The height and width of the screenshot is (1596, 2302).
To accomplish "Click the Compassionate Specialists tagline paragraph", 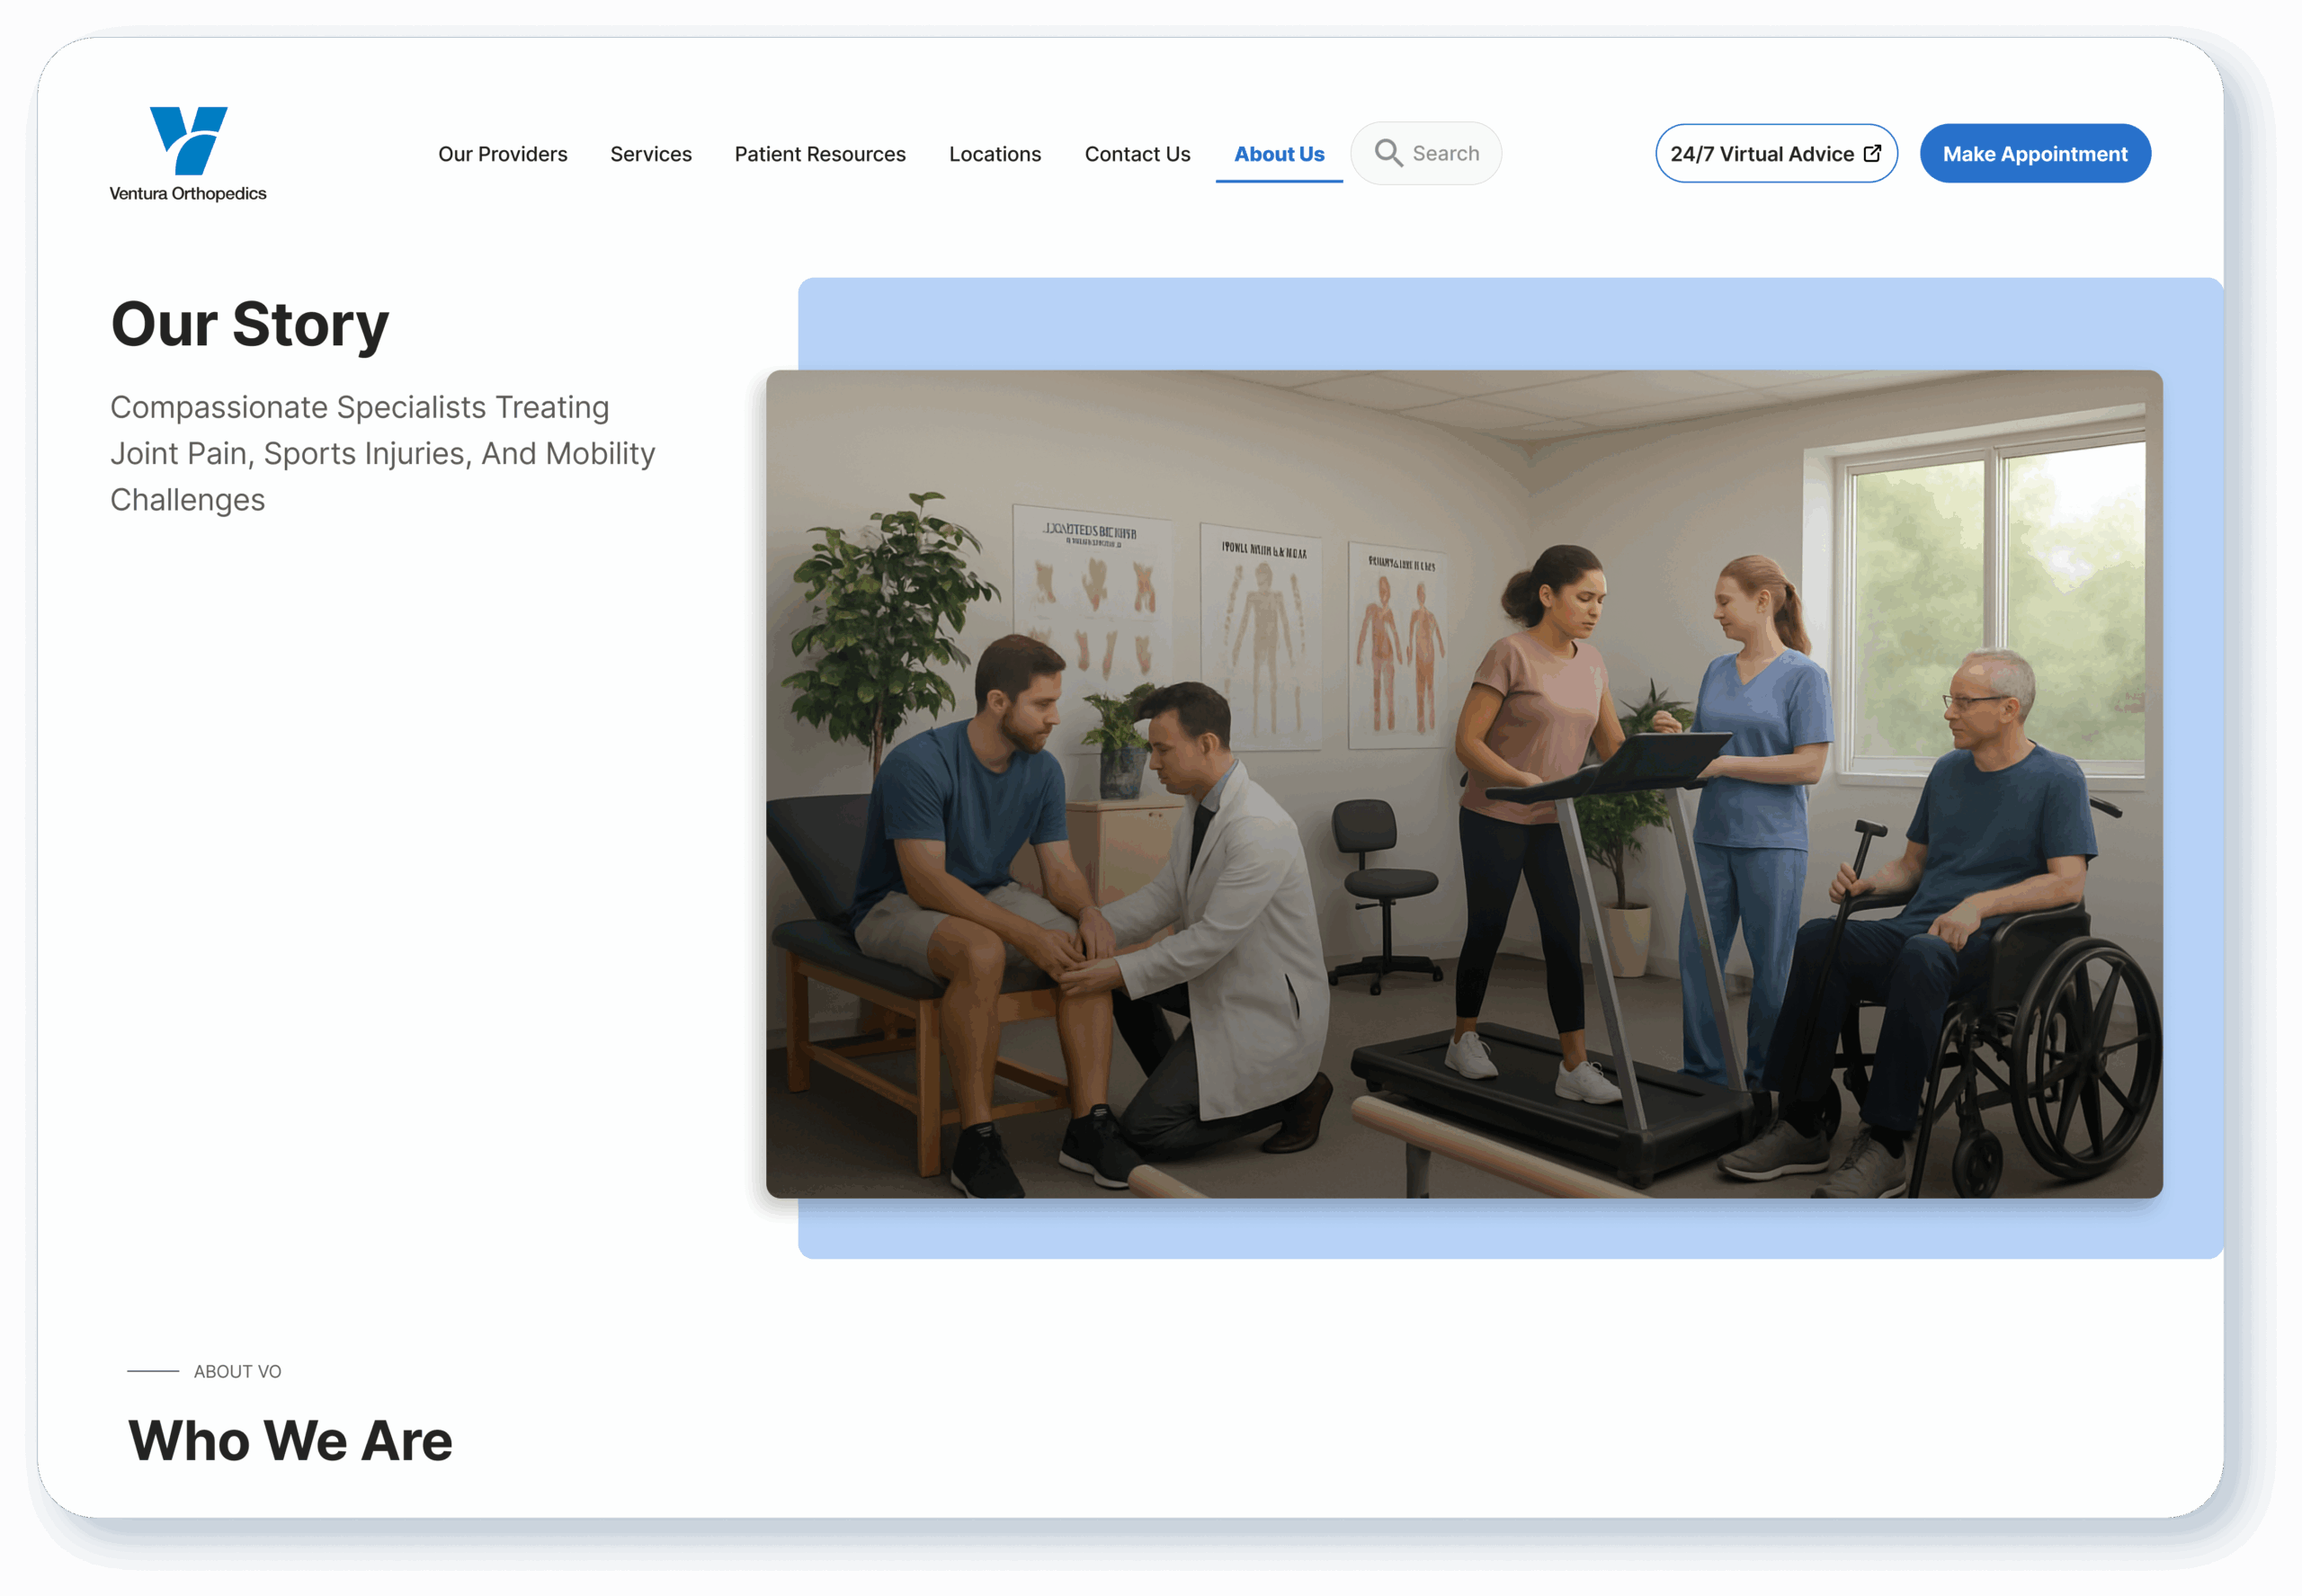I will point(382,453).
